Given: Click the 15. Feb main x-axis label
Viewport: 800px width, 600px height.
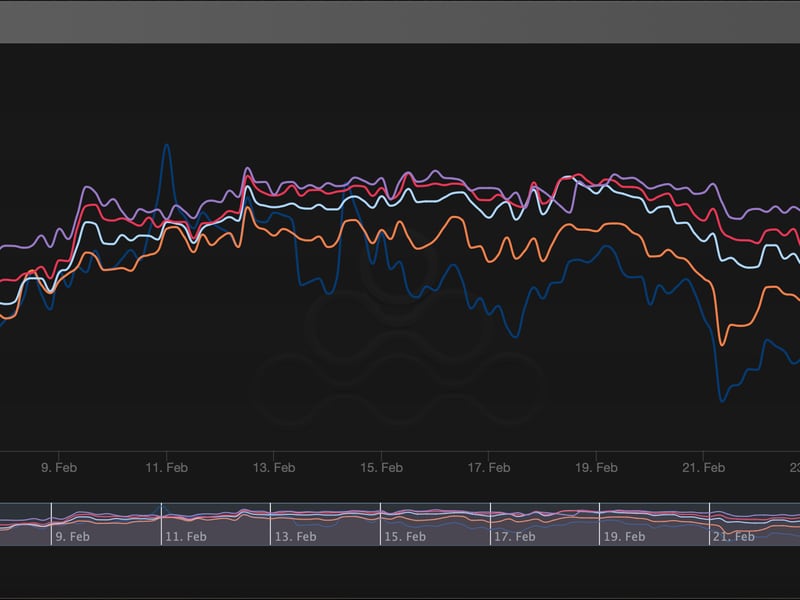Looking at the screenshot, I should click(381, 467).
